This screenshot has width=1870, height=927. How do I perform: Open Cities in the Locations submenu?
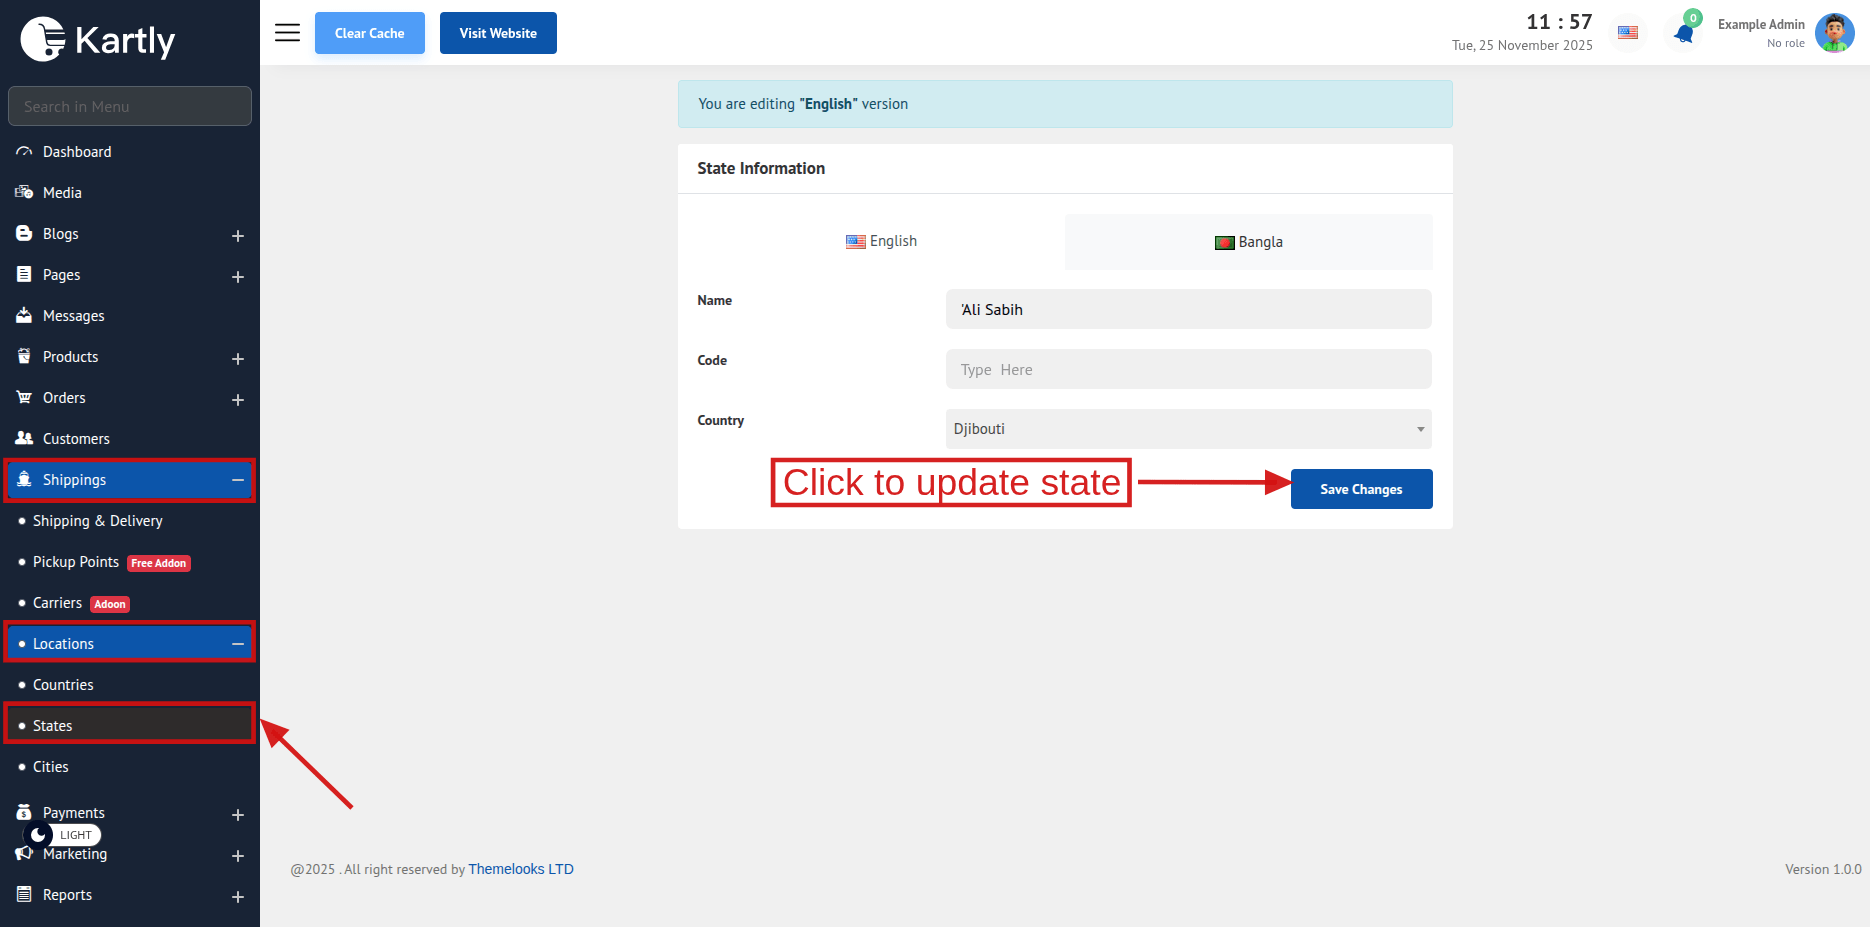[x=51, y=767]
